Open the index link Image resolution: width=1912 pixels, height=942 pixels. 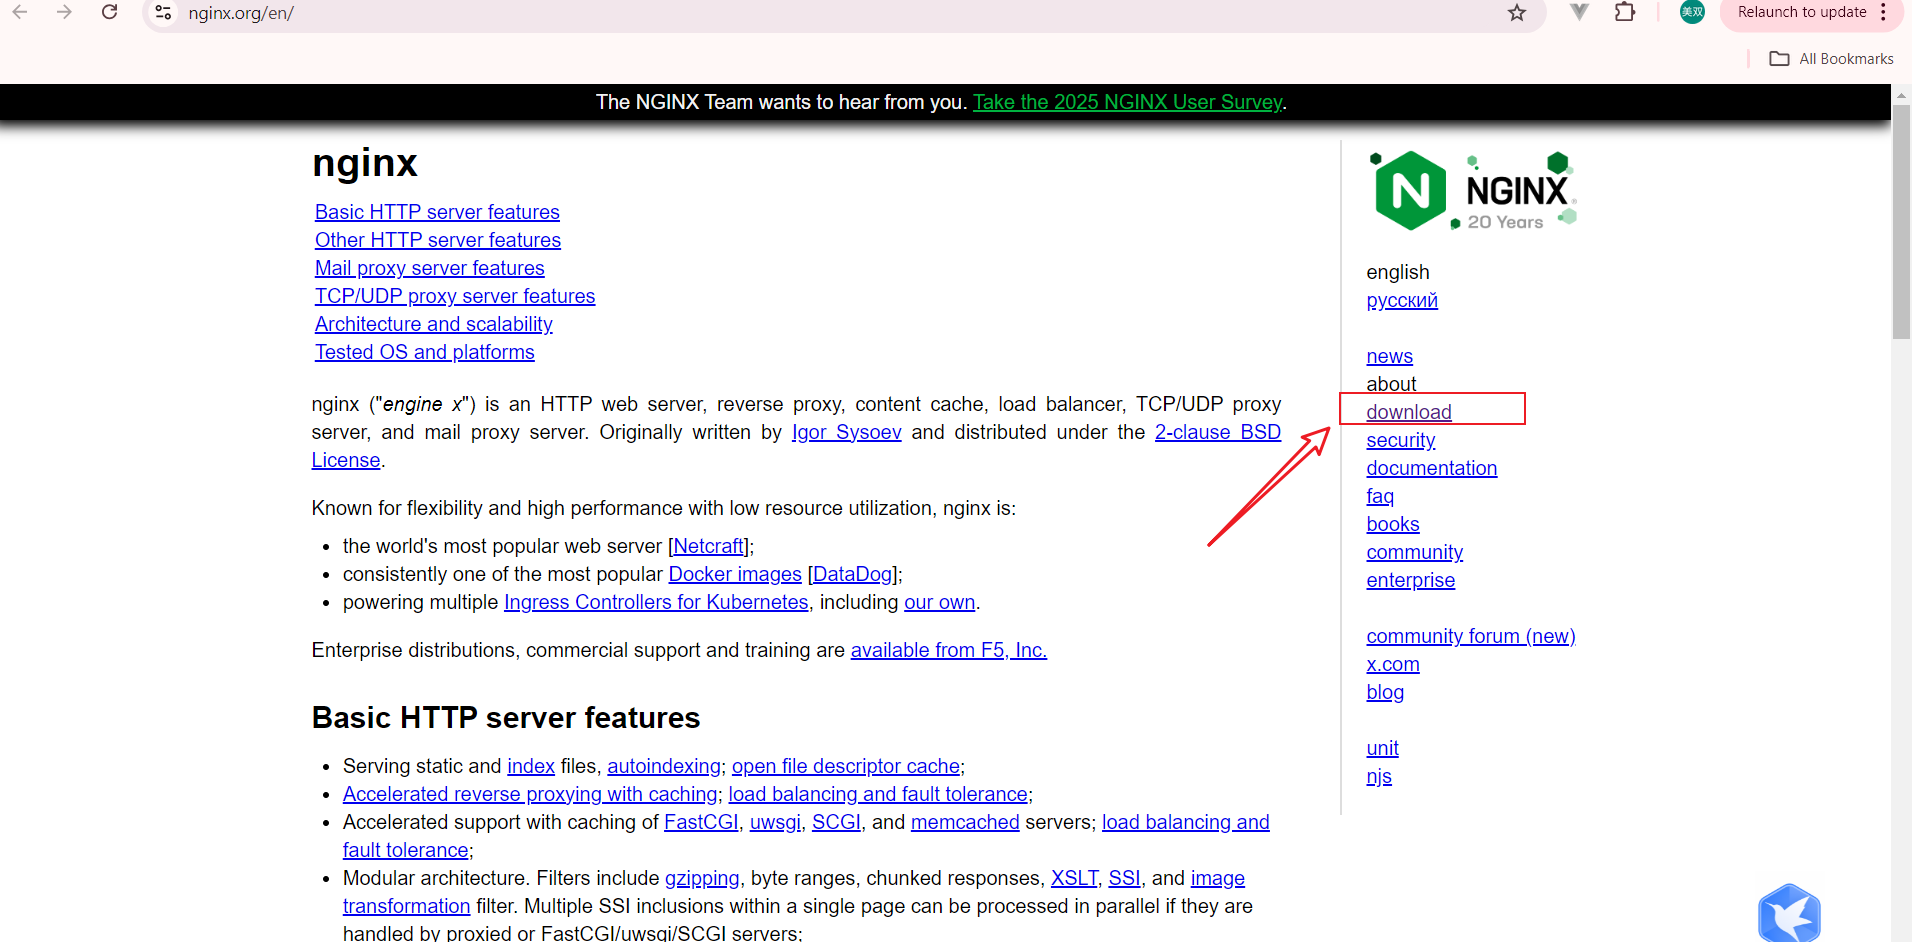point(531,766)
